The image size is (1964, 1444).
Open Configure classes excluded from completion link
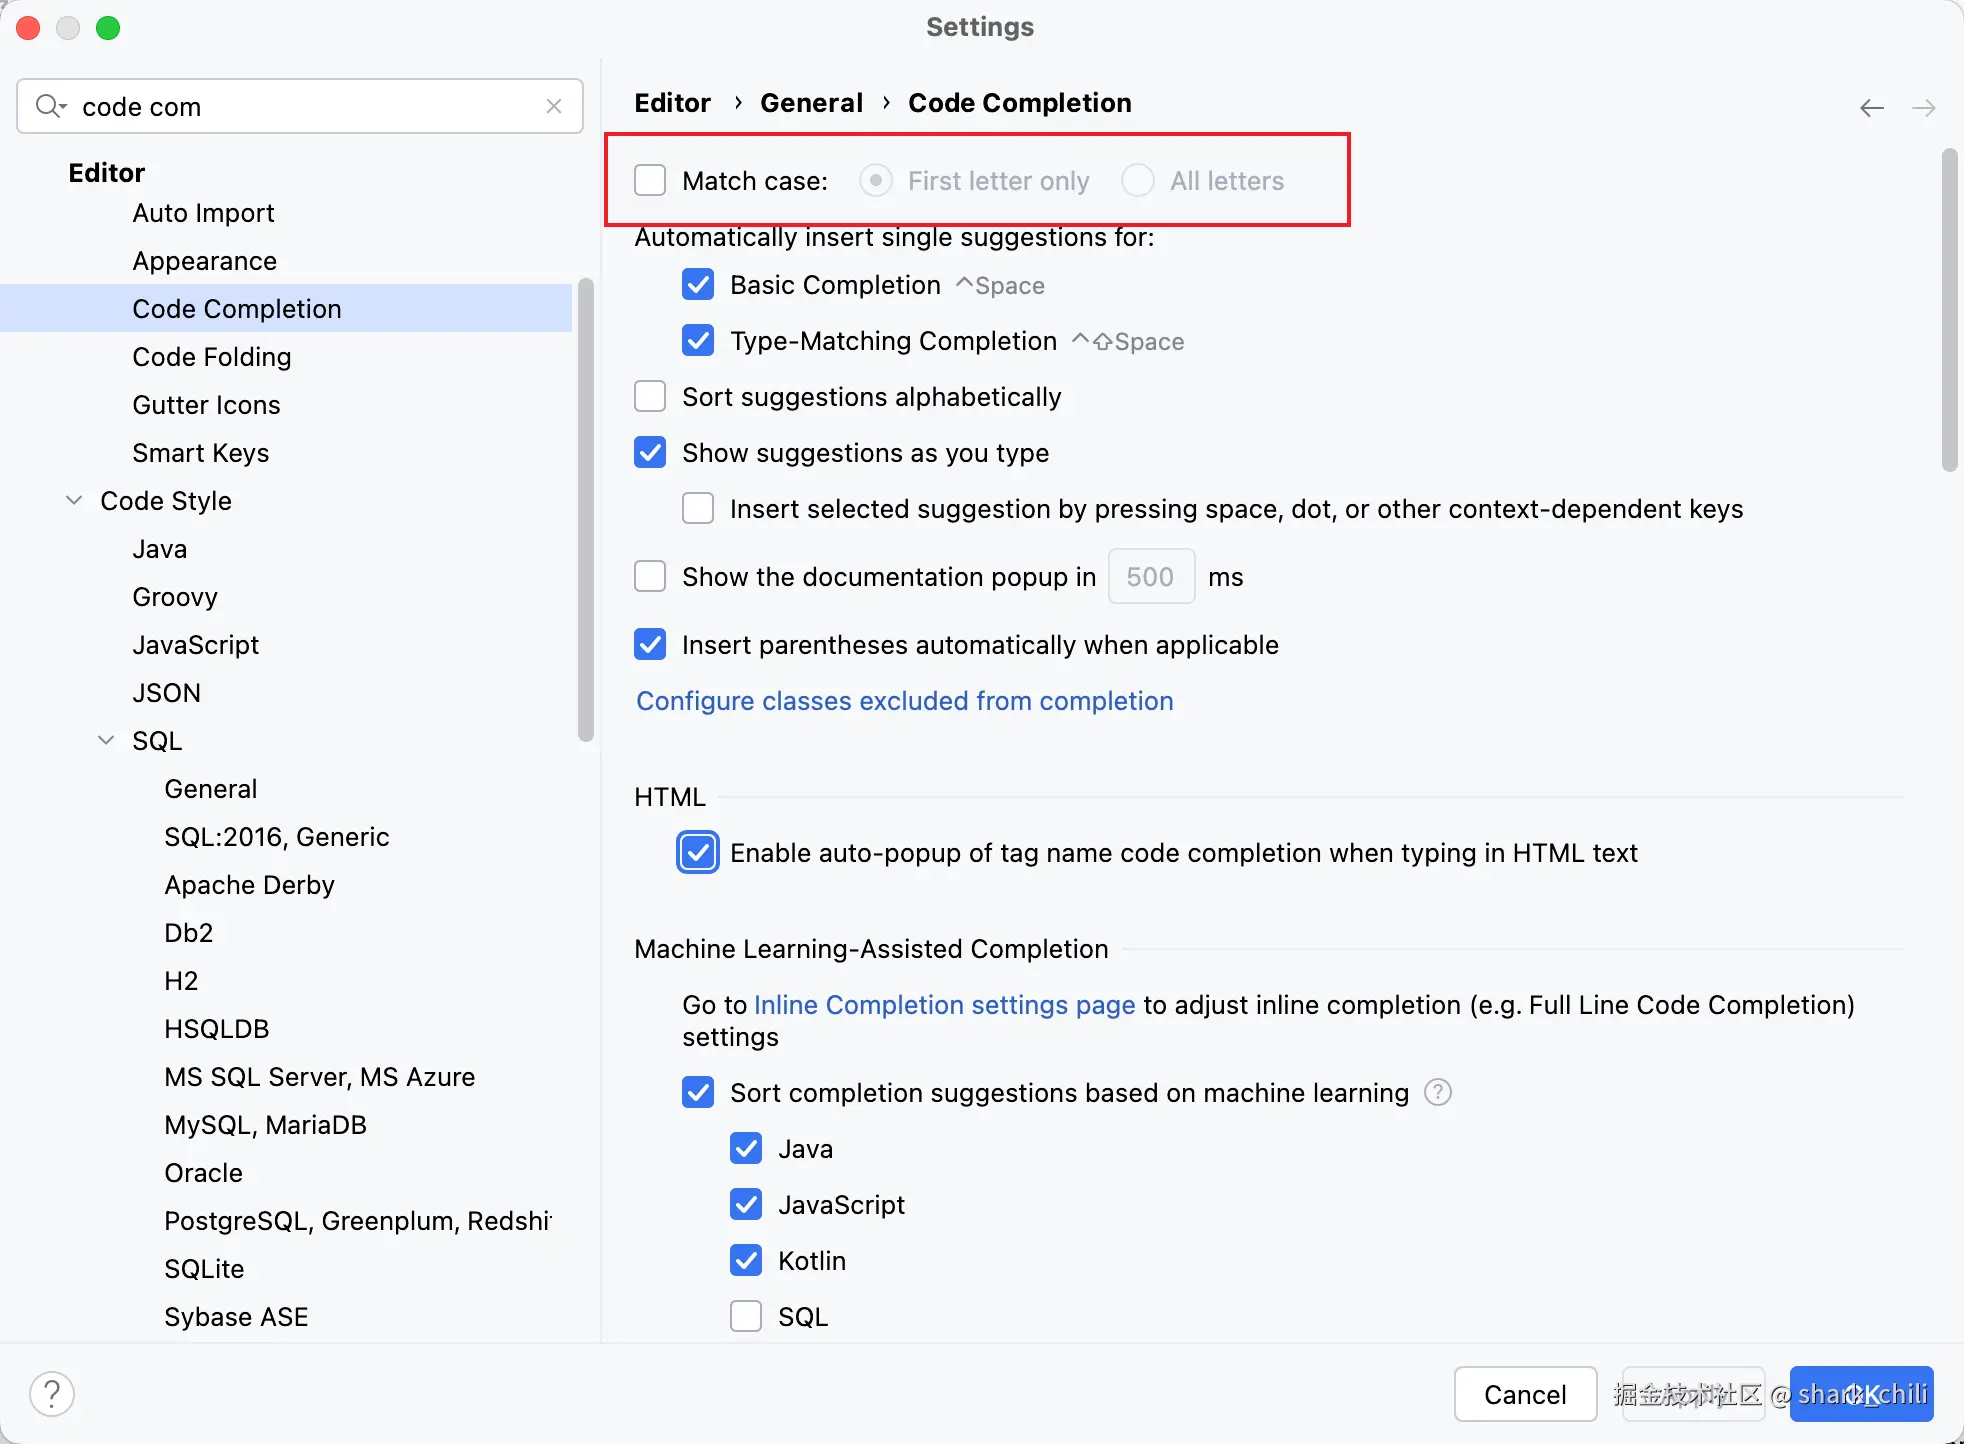pos(904,701)
